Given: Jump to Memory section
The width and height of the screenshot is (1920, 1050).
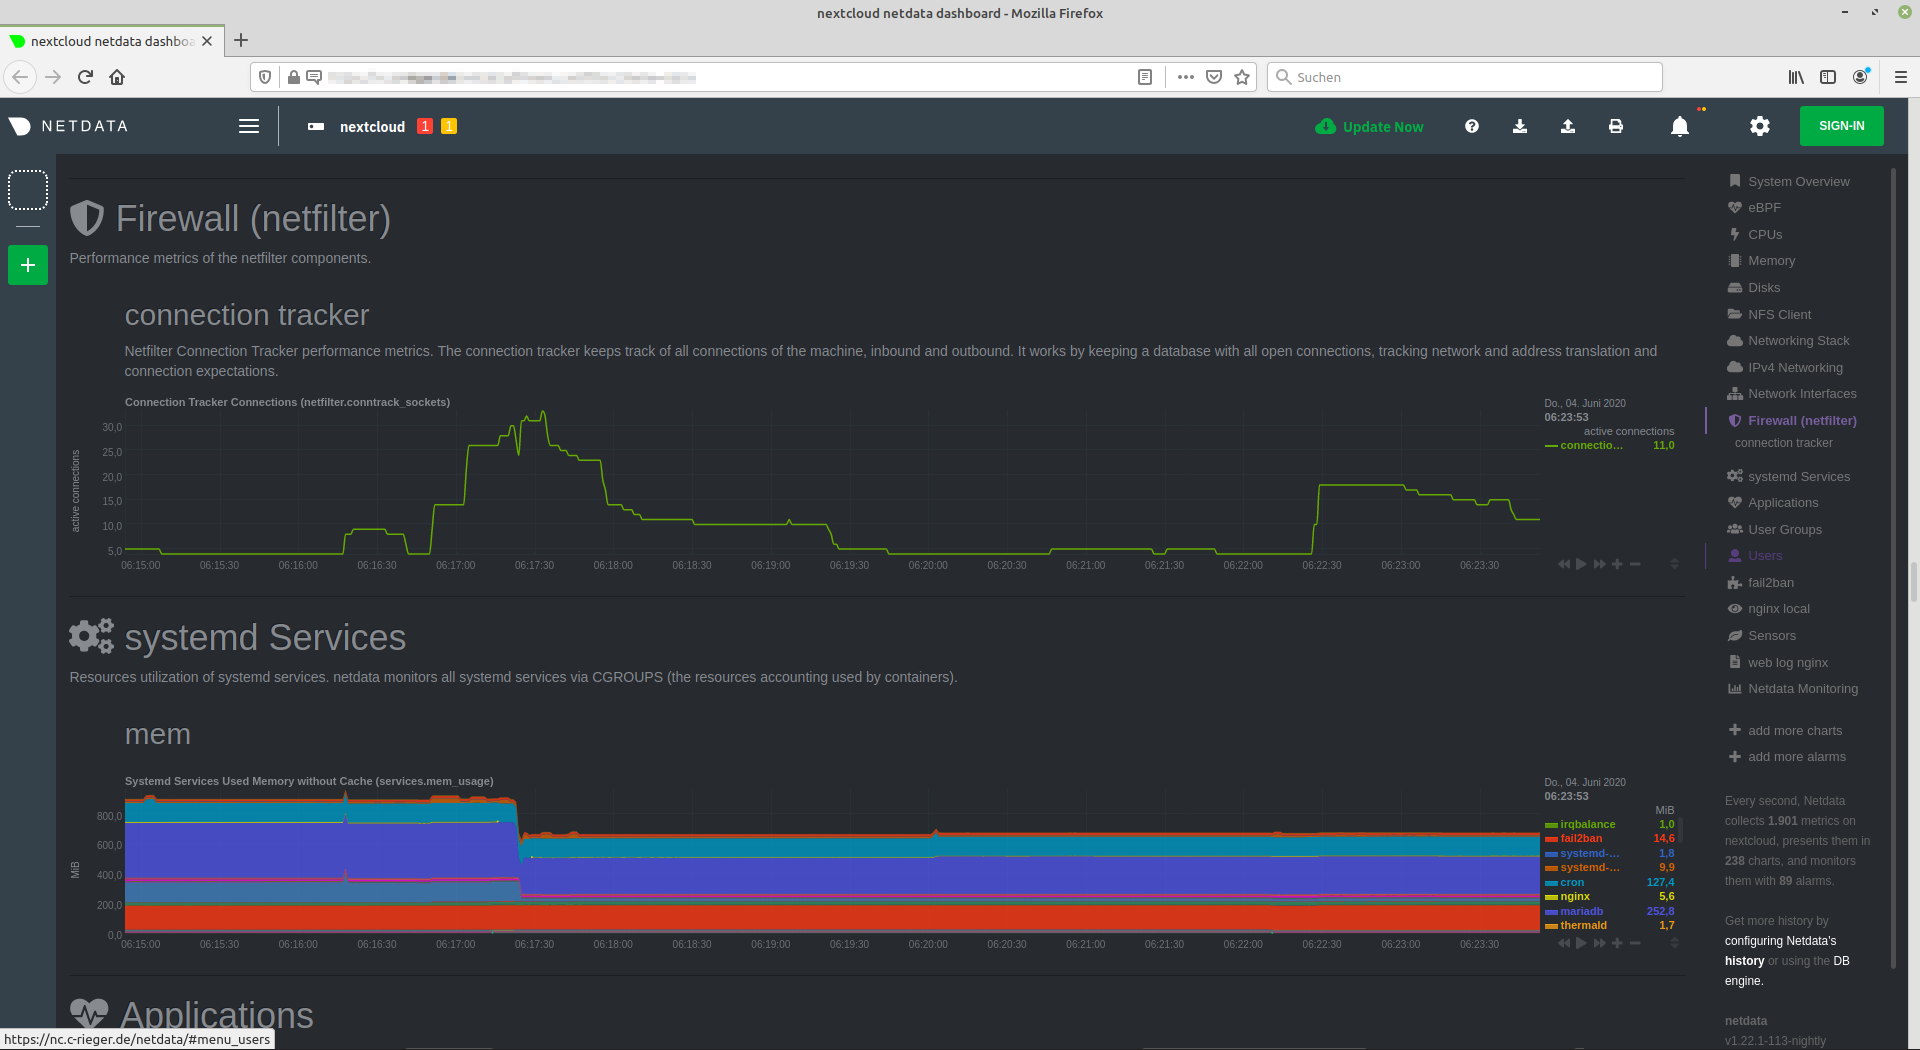Looking at the screenshot, I should (1762, 261).
